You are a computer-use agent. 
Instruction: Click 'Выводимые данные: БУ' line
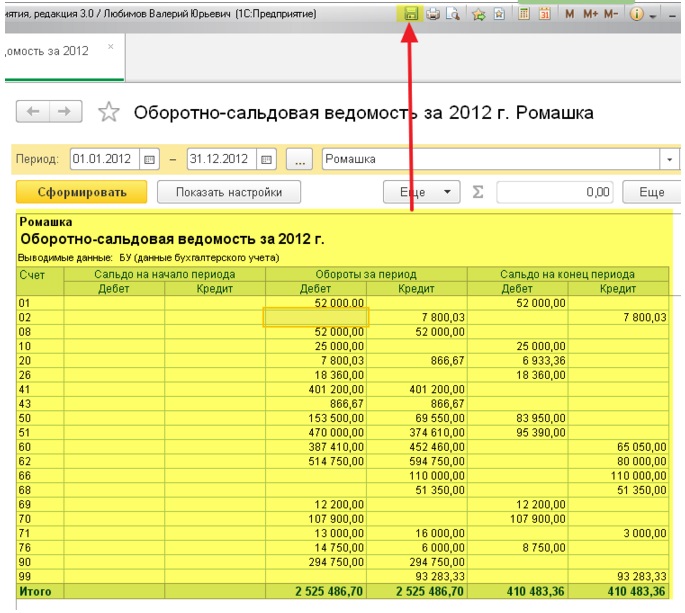pos(148,258)
